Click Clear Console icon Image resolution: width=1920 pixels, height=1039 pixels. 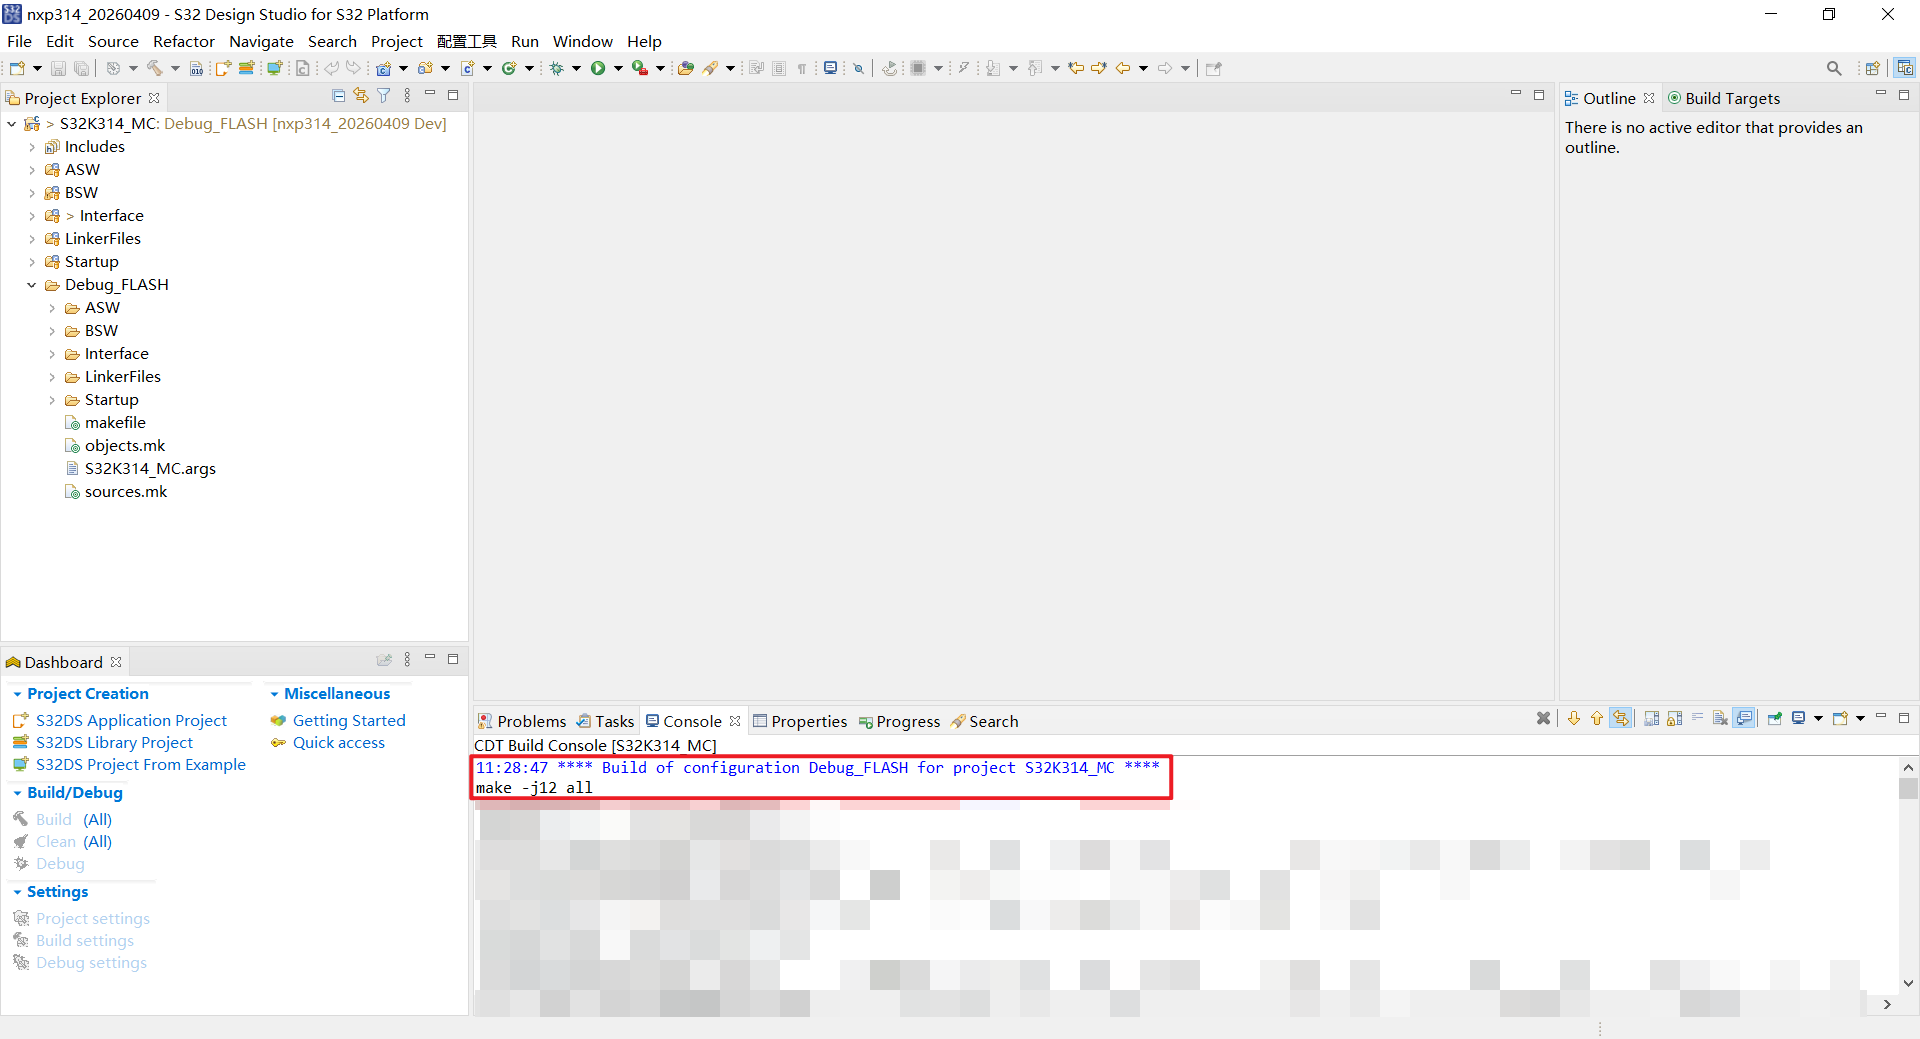(x=1720, y=718)
